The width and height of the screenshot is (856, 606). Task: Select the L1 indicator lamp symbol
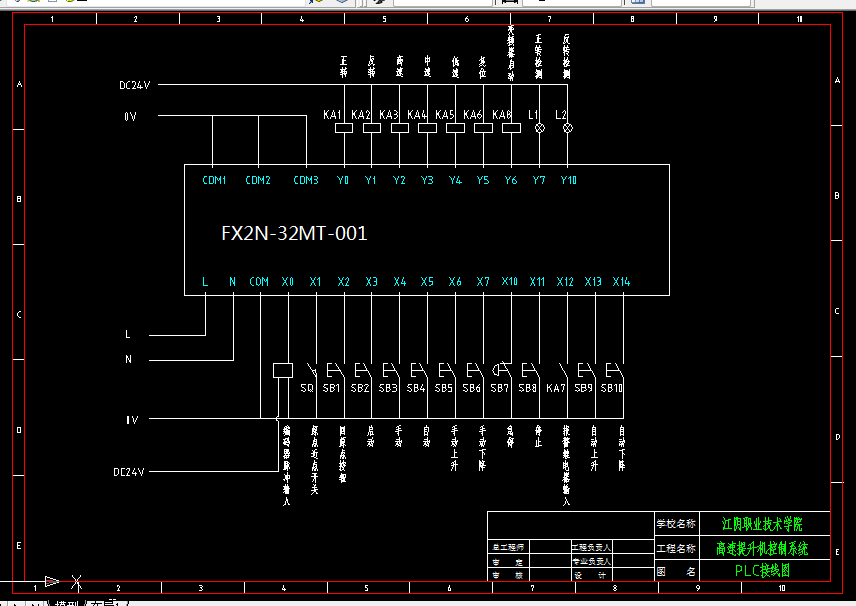click(x=540, y=128)
